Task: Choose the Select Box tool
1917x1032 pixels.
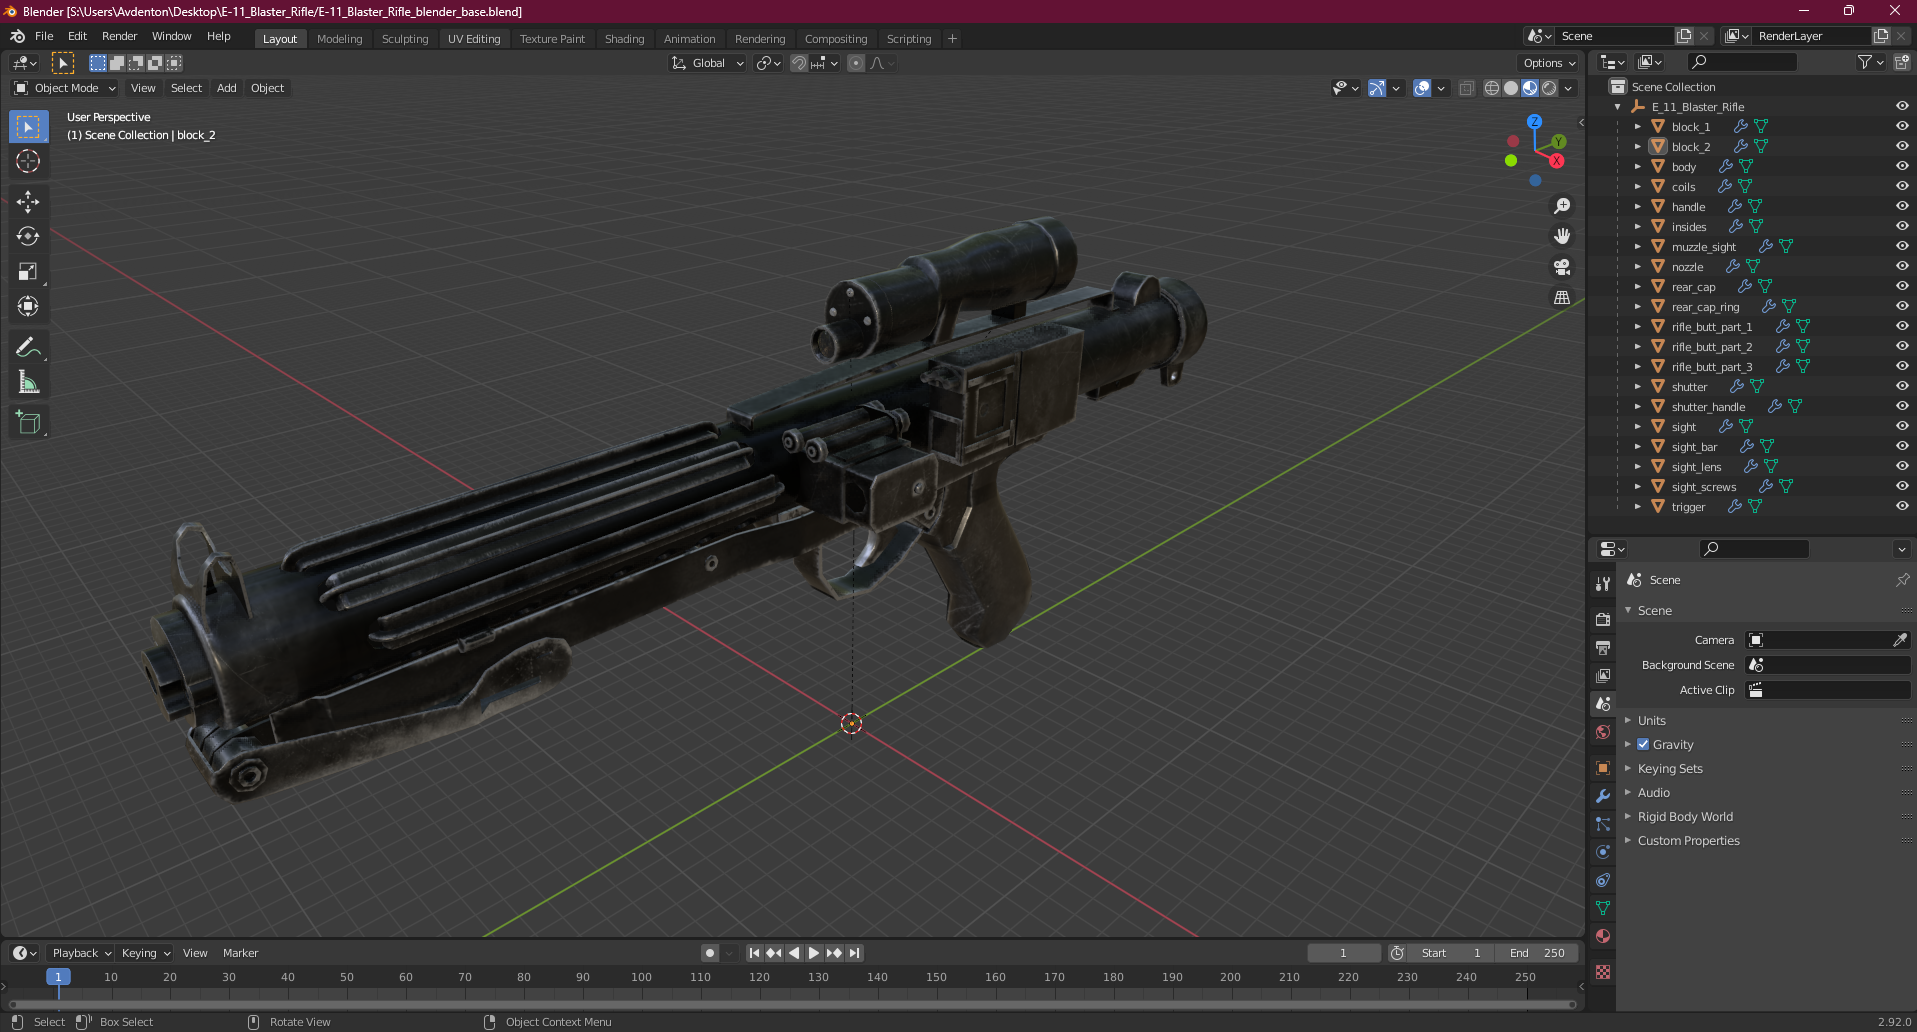Action: (x=28, y=127)
